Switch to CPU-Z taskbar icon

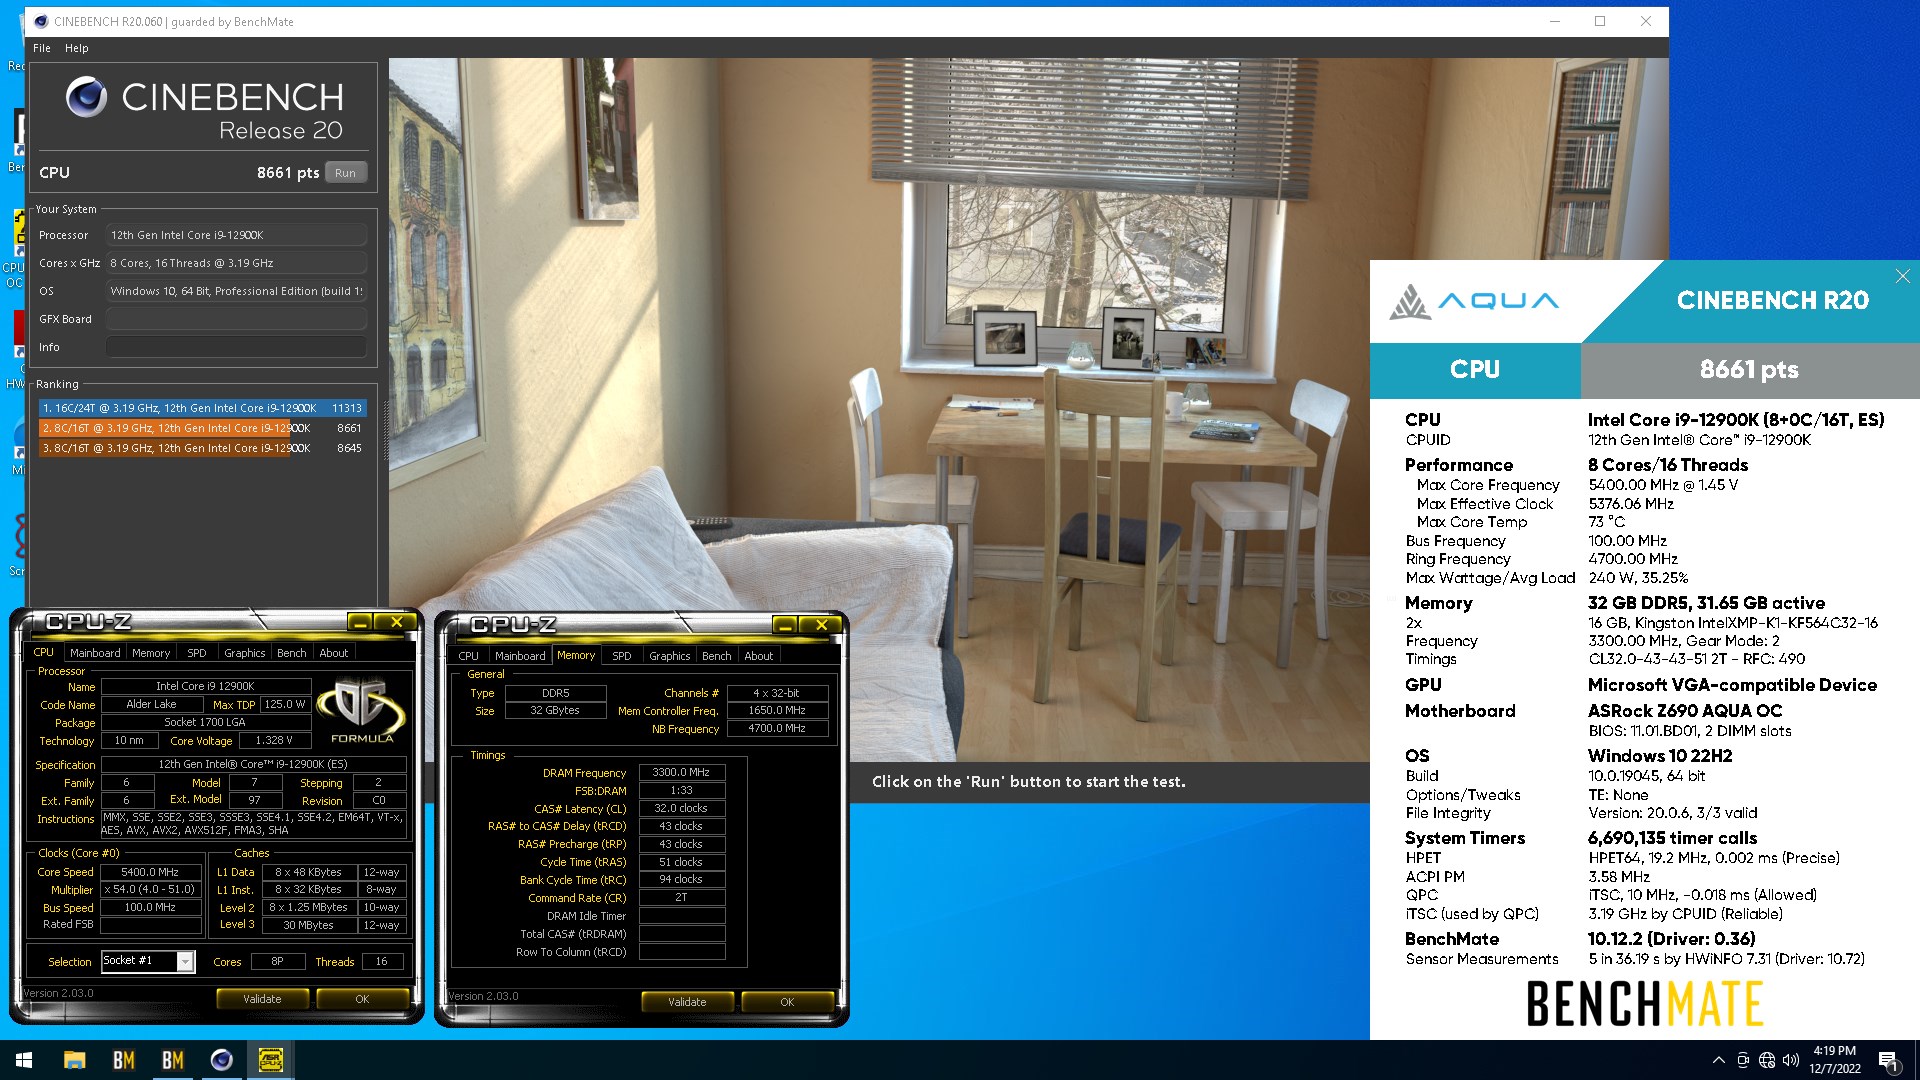pyautogui.click(x=270, y=1060)
